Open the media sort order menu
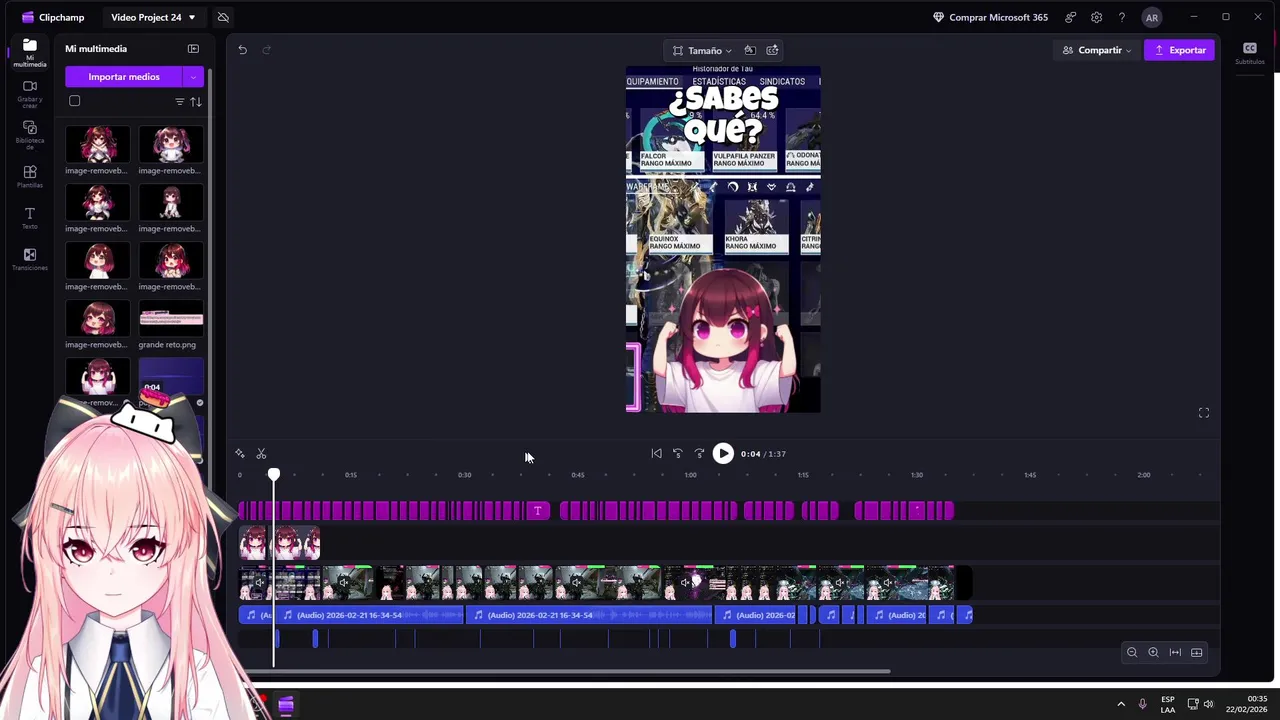This screenshot has height=720, width=1280. pos(196,102)
